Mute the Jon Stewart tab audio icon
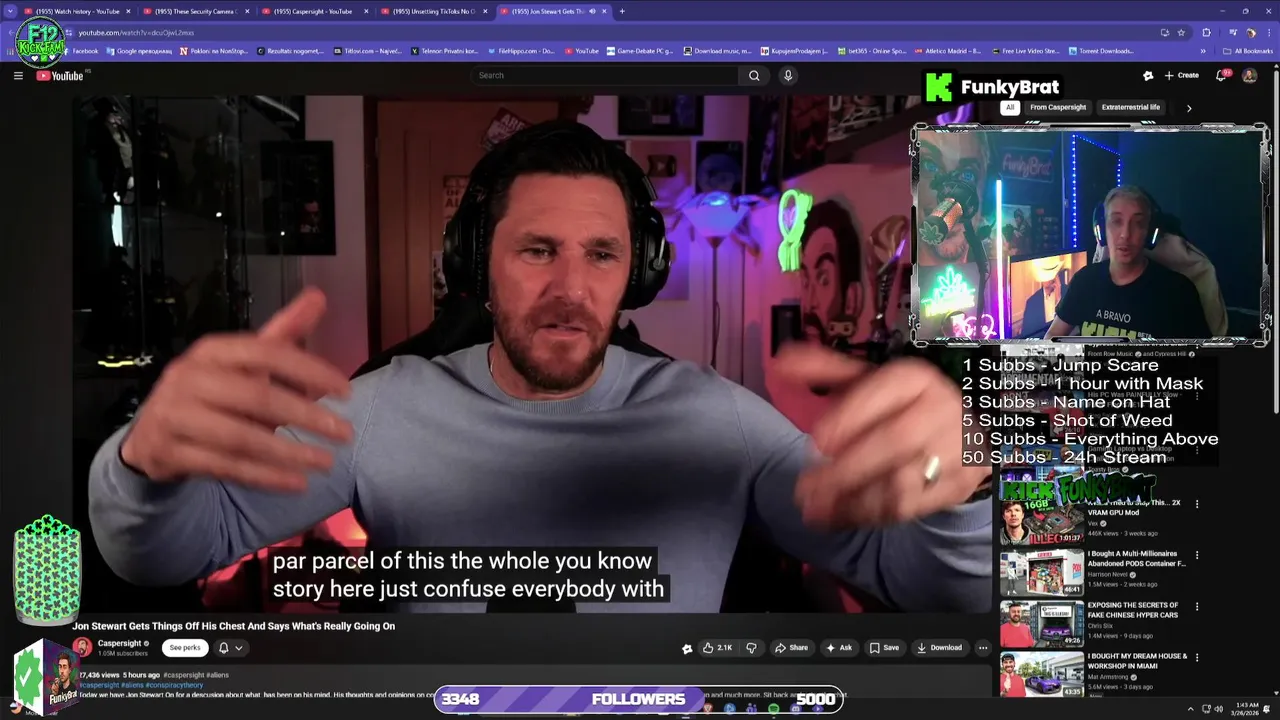This screenshot has height=720, width=1280. (593, 11)
